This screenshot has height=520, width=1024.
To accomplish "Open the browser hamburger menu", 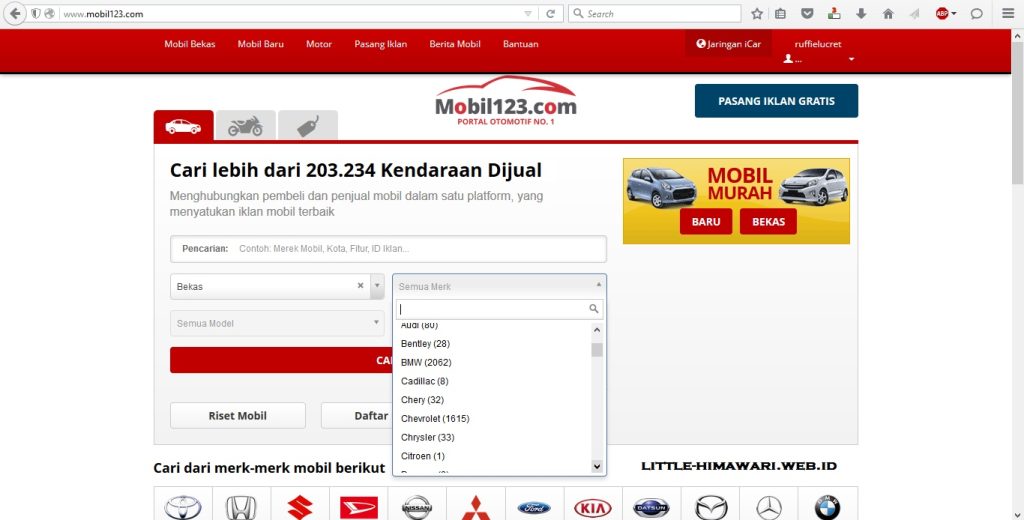I will click(x=1008, y=14).
